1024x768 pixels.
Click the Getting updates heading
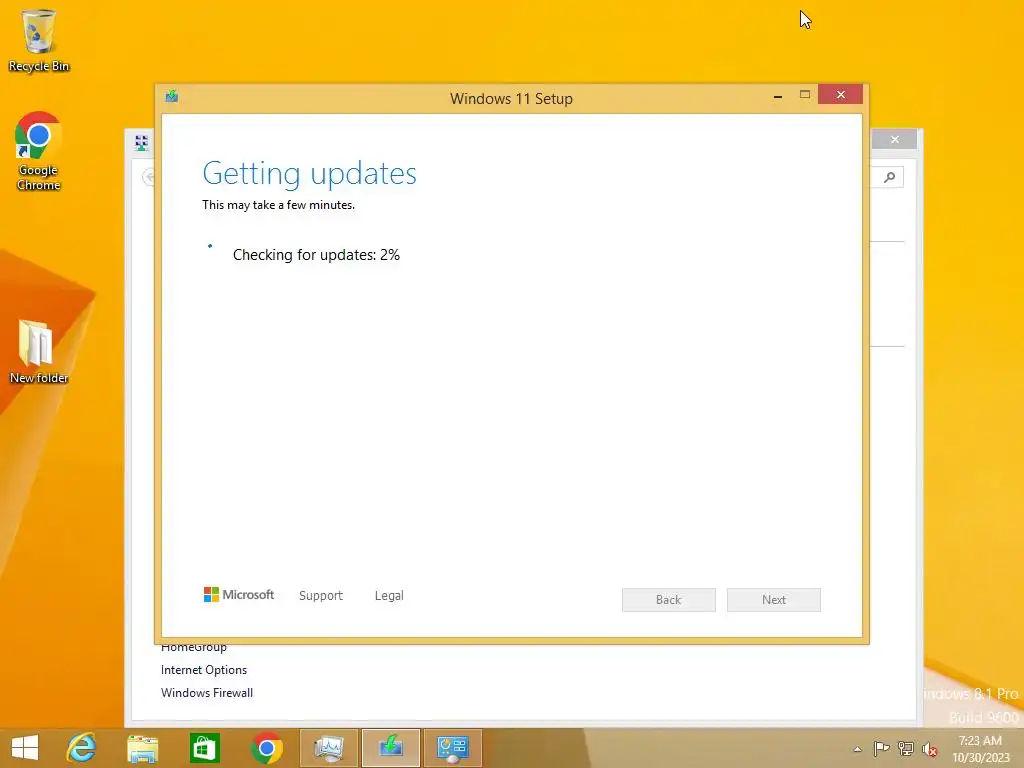click(310, 173)
